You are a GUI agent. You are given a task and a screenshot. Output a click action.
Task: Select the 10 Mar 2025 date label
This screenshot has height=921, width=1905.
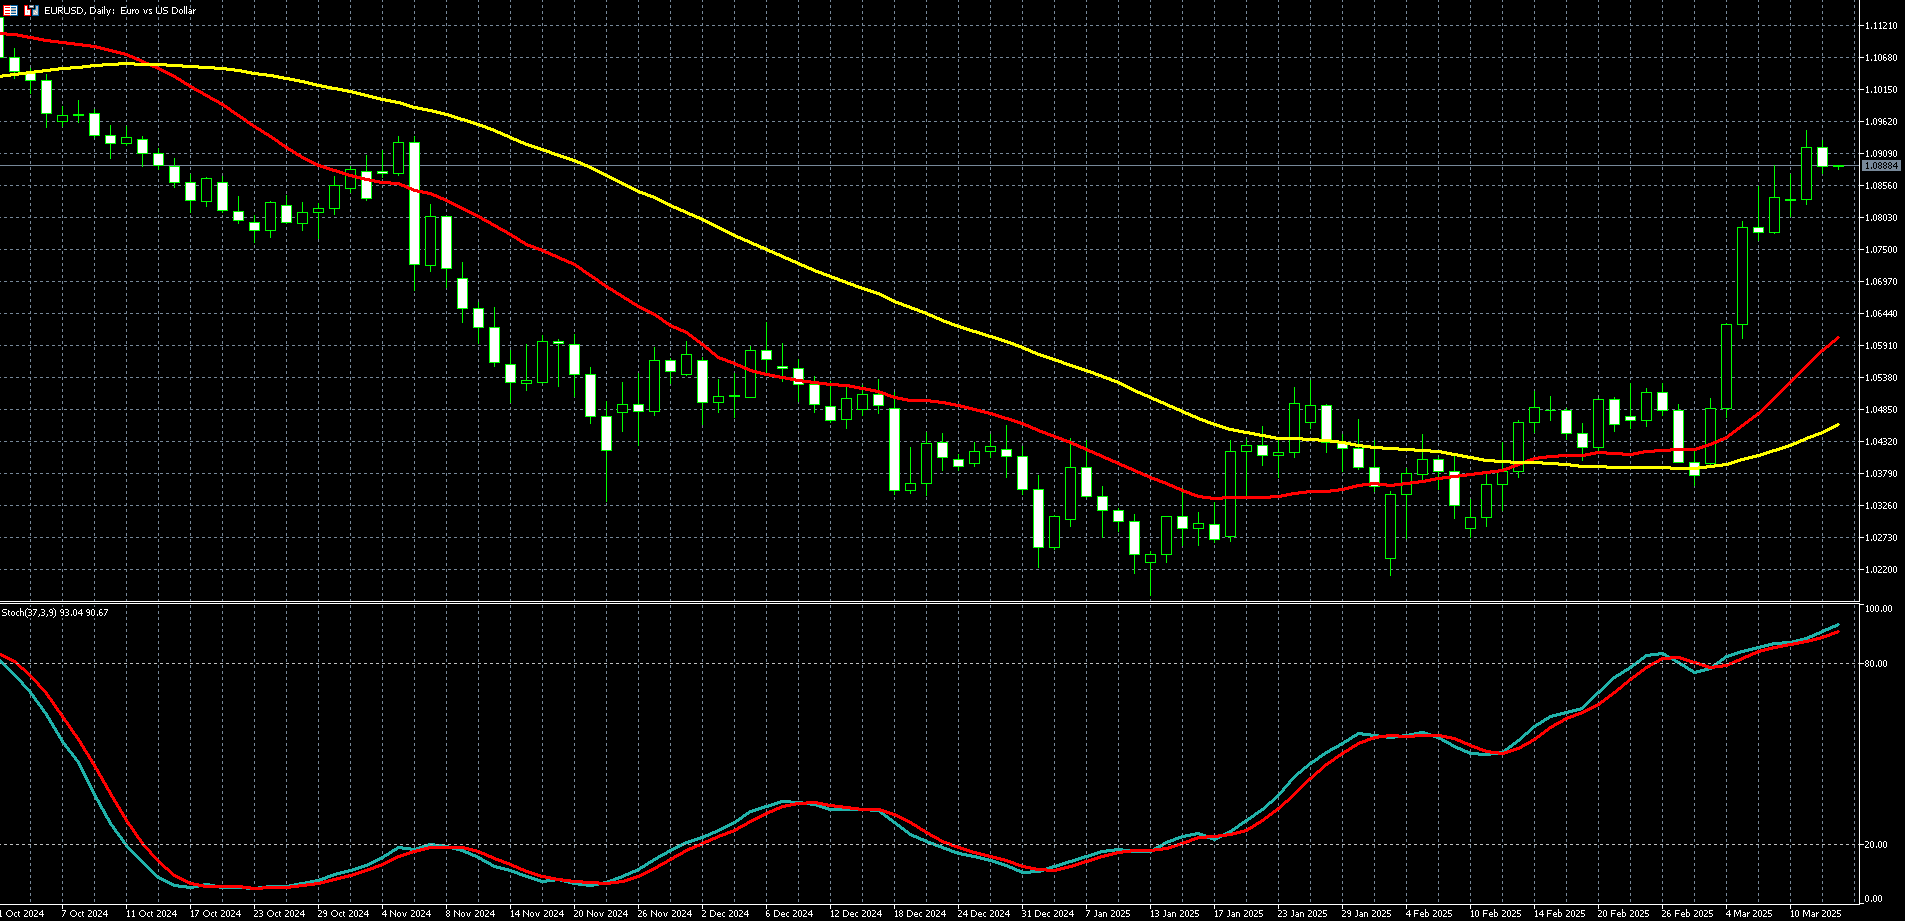pyautogui.click(x=1815, y=913)
